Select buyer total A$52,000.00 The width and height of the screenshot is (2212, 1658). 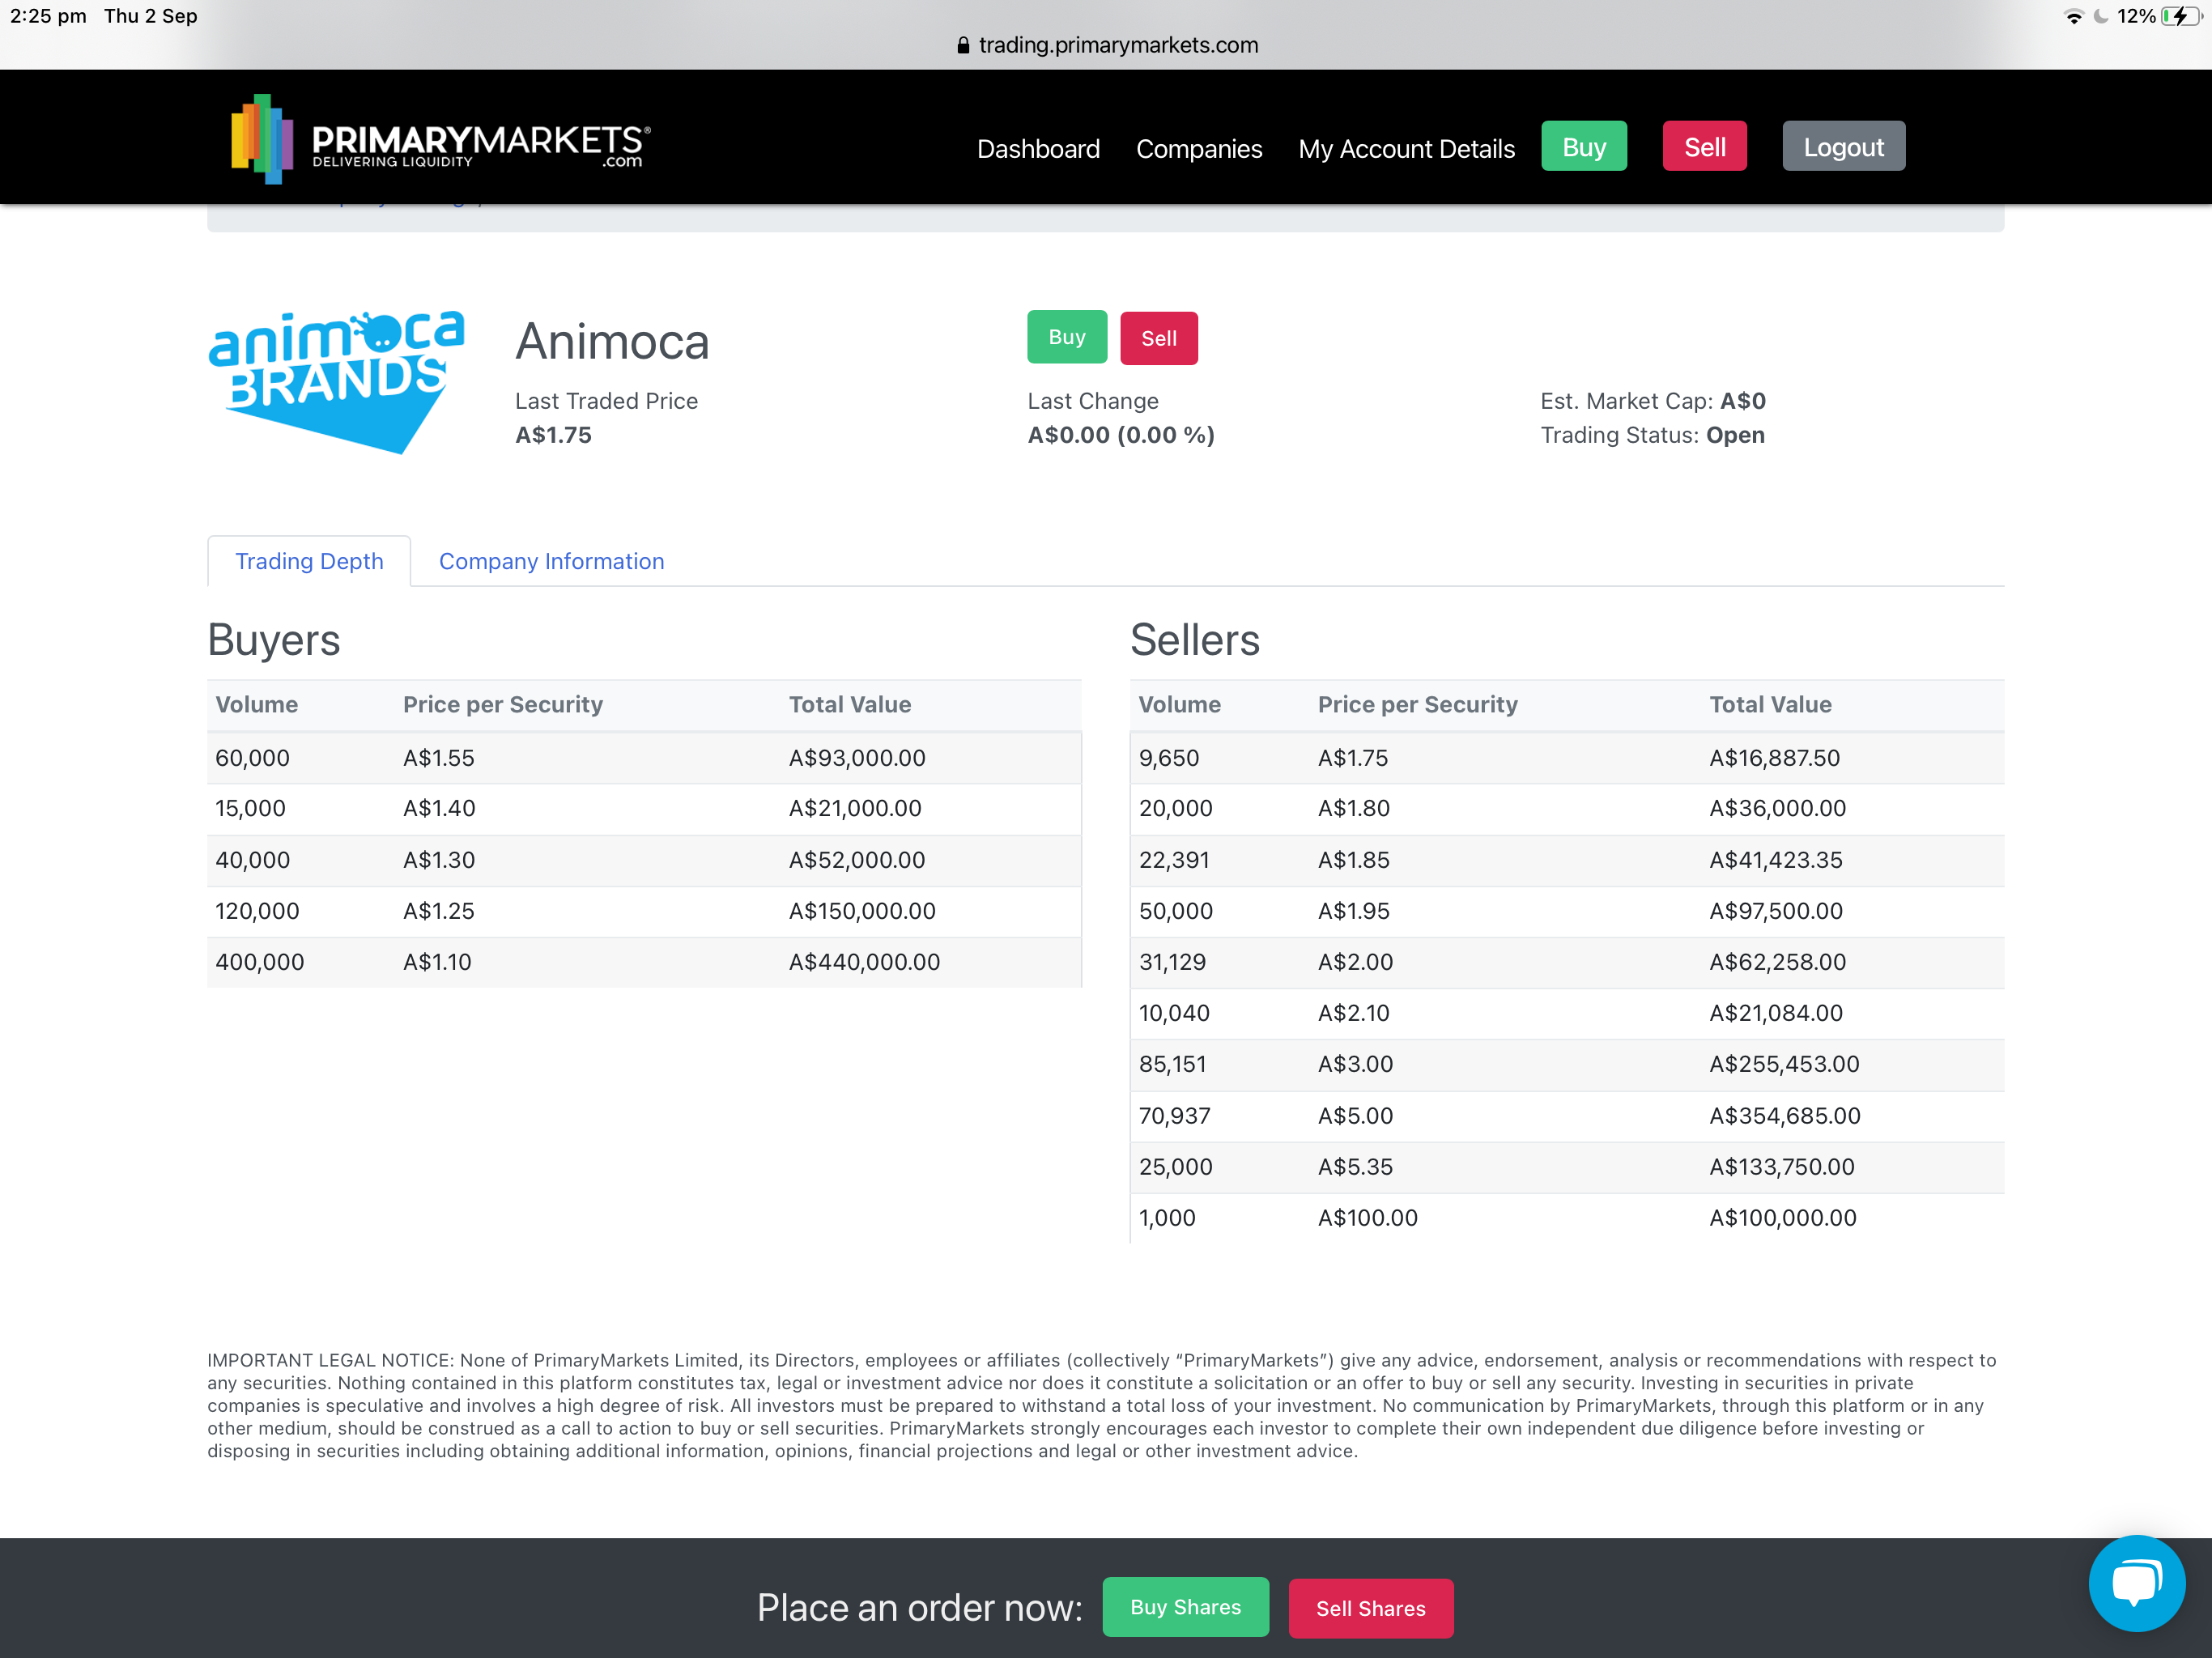[x=857, y=860]
